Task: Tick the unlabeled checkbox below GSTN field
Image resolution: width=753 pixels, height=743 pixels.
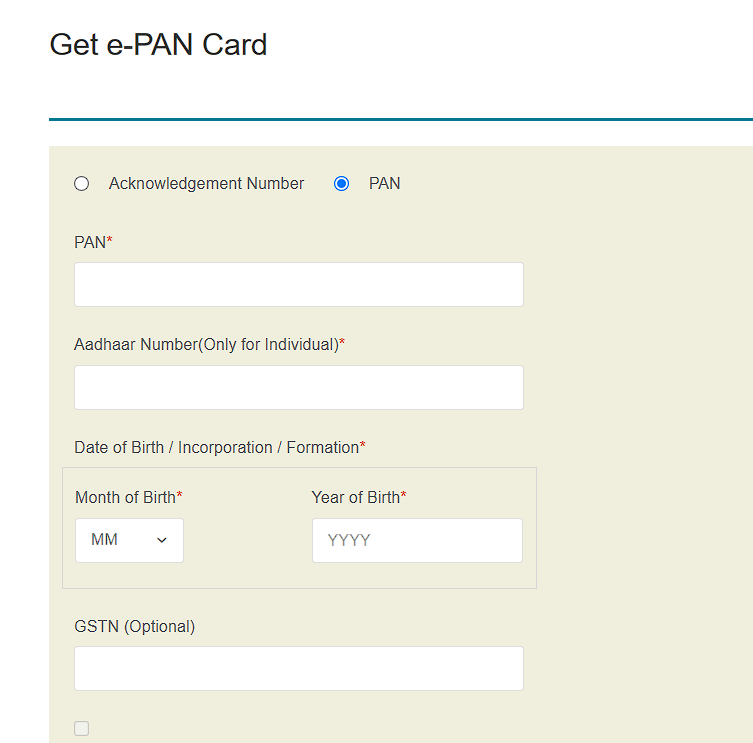Action: [x=82, y=728]
